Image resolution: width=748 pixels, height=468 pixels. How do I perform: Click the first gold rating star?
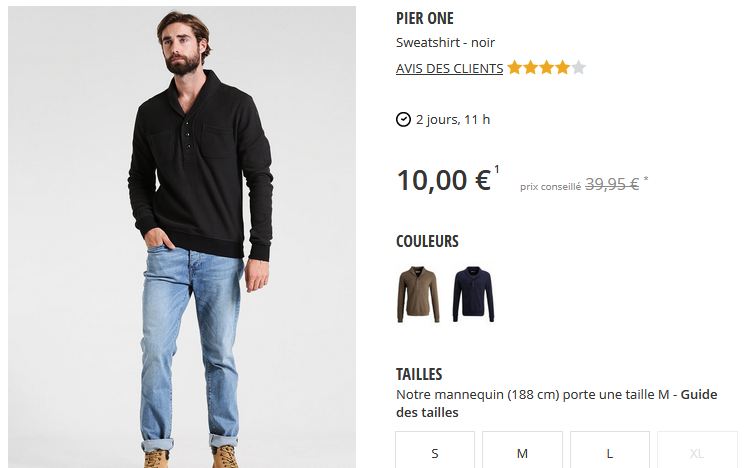point(515,68)
